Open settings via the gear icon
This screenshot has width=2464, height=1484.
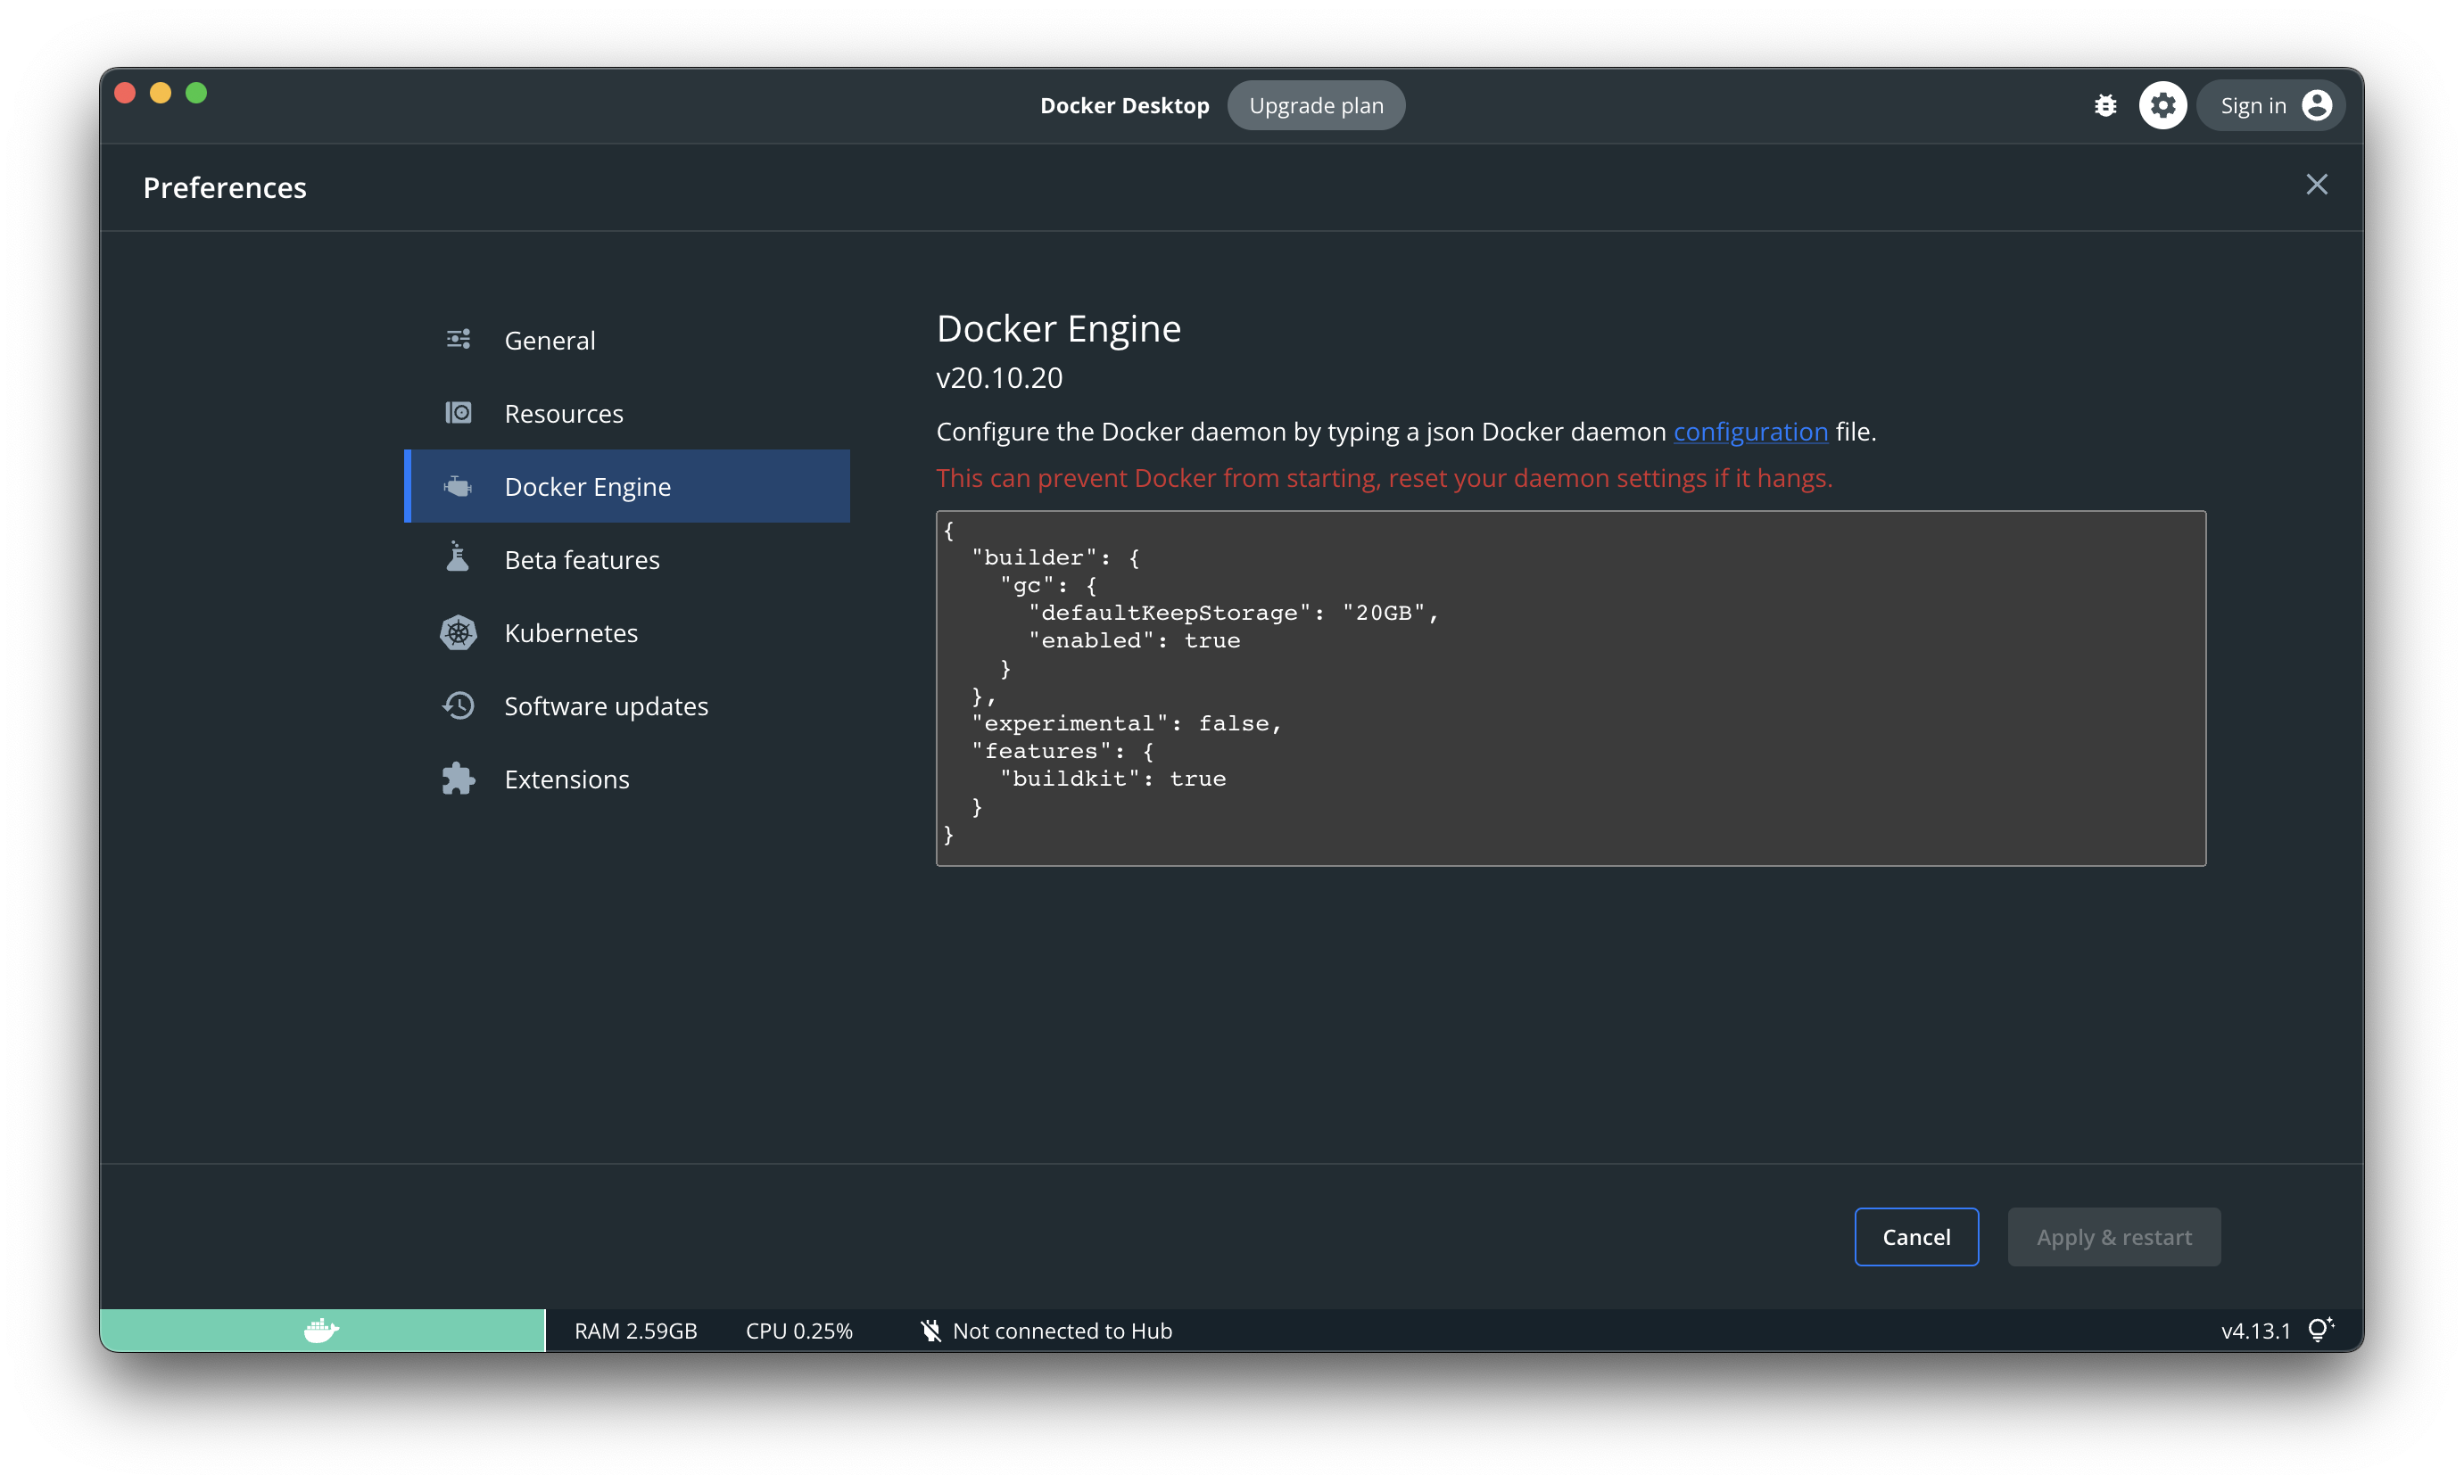(2162, 105)
